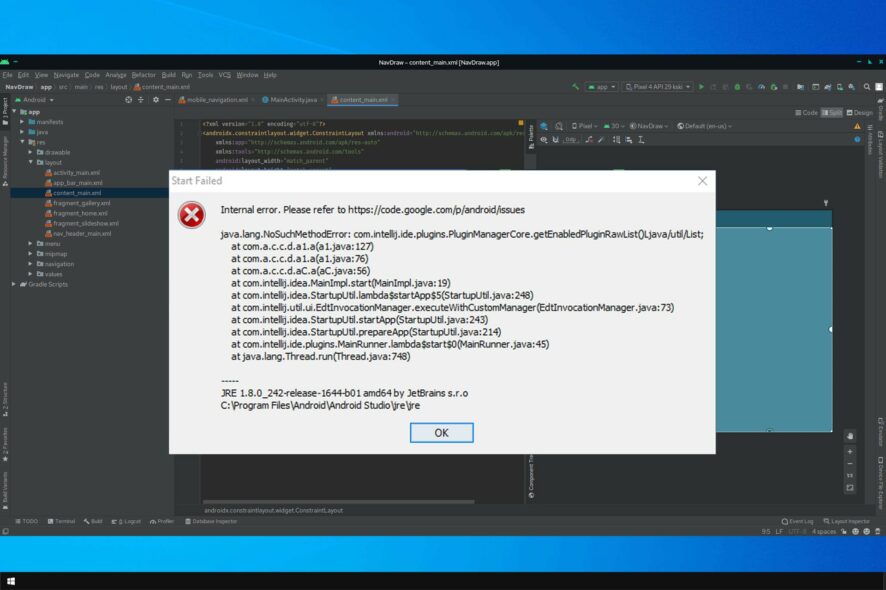Open the NavDraw theme dropdown
This screenshot has height=590, width=886.
click(x=649, y=126)
